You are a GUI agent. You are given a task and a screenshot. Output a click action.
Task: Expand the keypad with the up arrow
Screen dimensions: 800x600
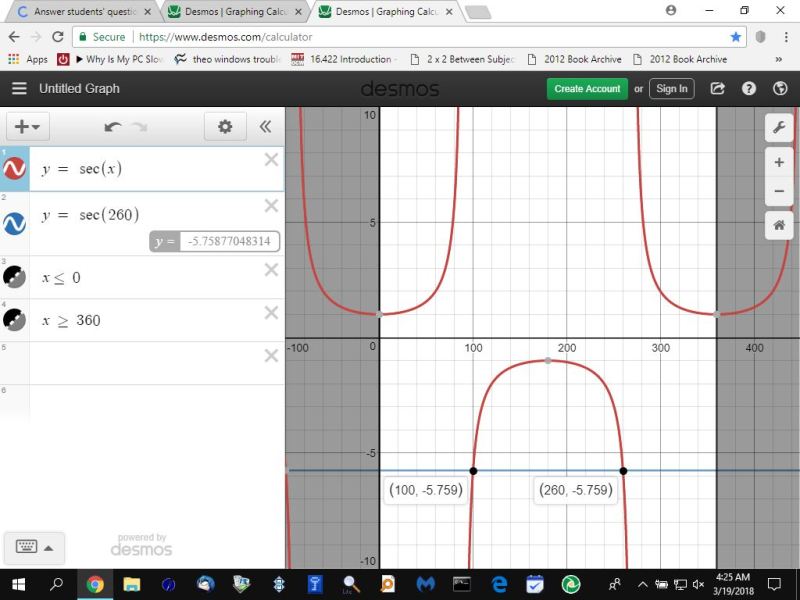coord(48,548)
